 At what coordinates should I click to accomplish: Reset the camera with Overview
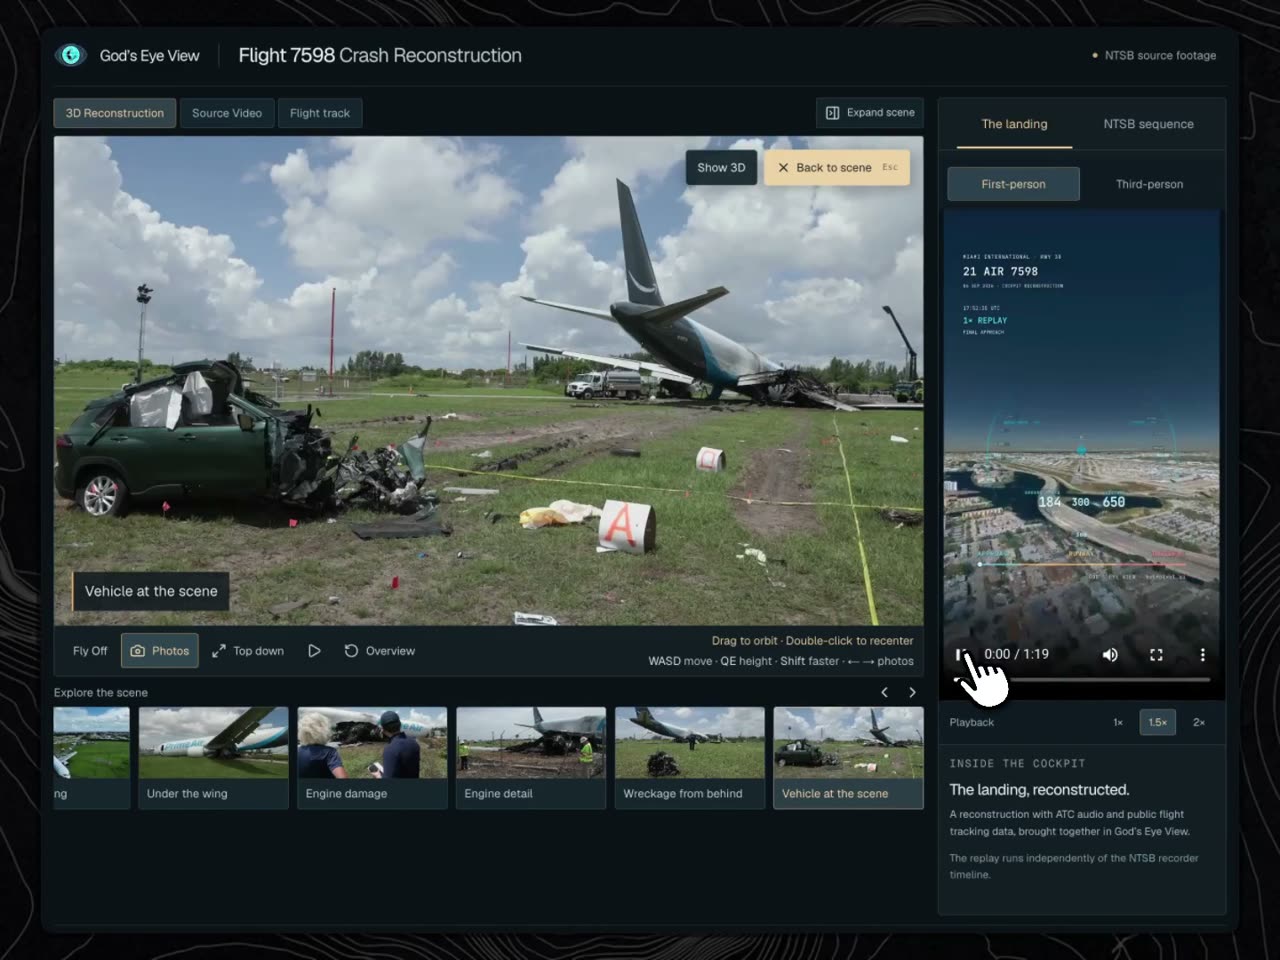(x=379, y=651)
